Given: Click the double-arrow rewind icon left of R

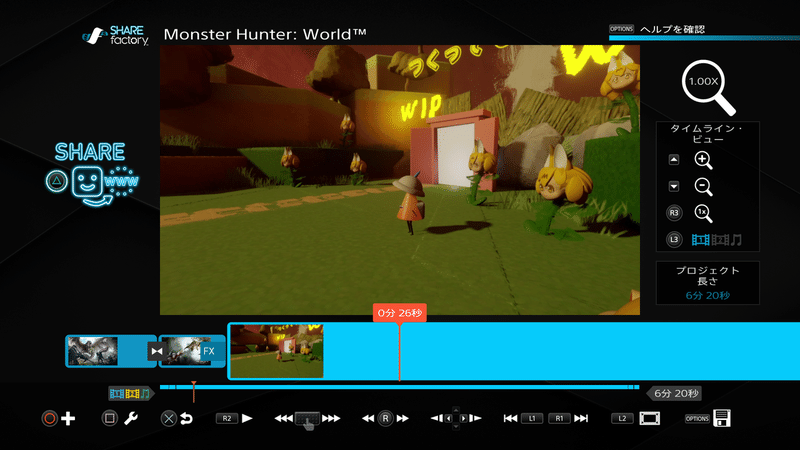Looking at the screenshot, I should (368, 418).
